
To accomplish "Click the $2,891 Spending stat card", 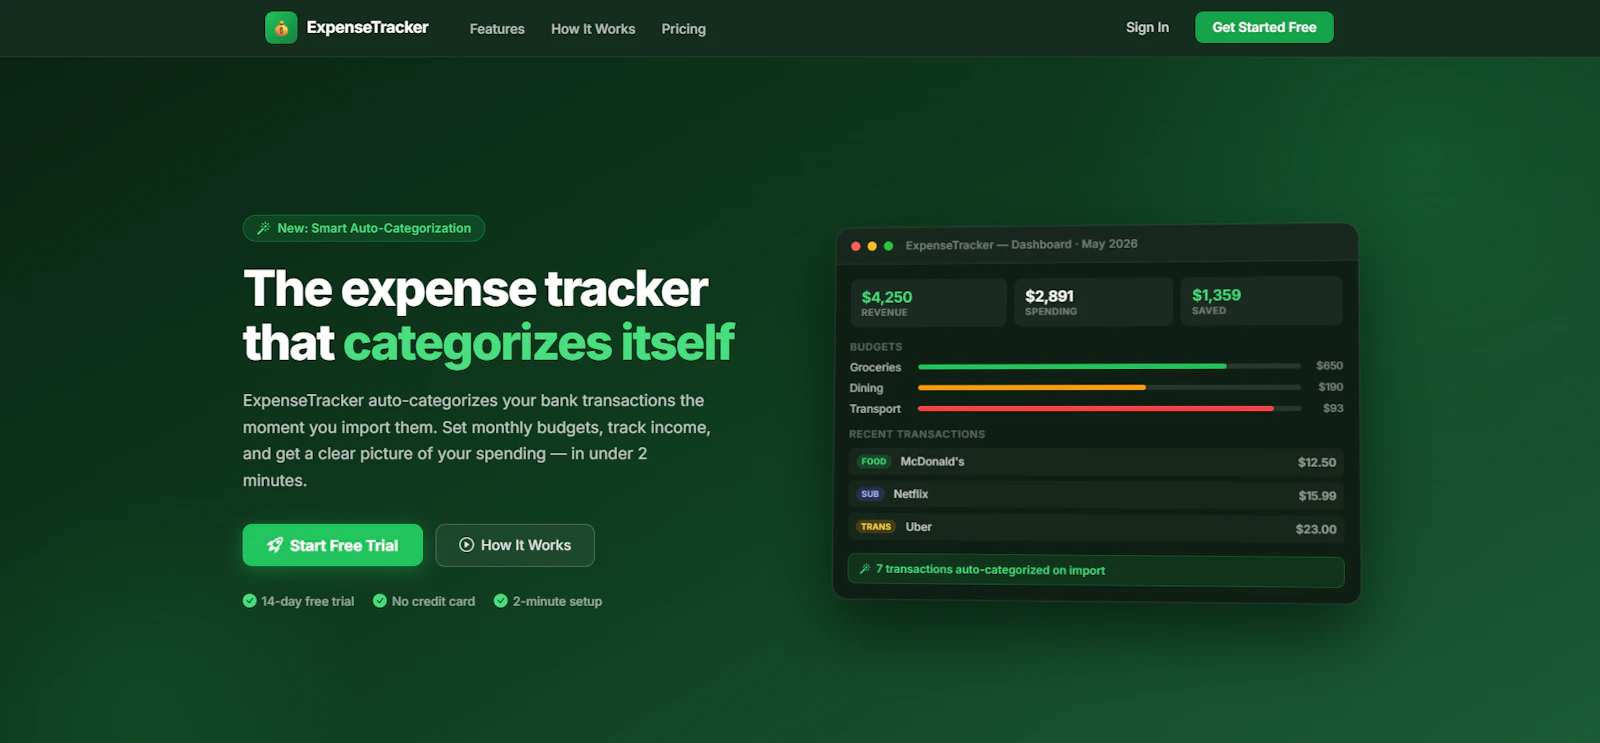I will [1094, 302].
